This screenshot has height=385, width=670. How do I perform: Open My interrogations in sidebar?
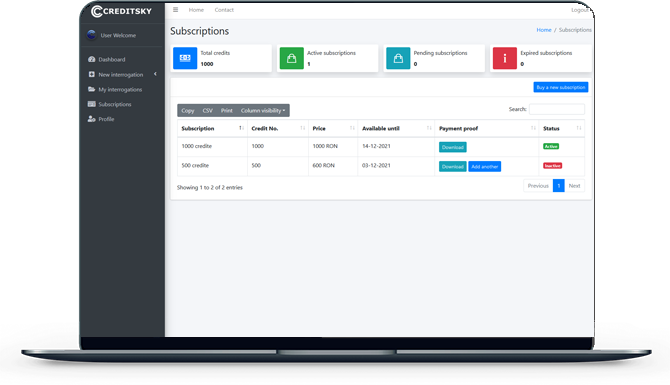point(120,89)
